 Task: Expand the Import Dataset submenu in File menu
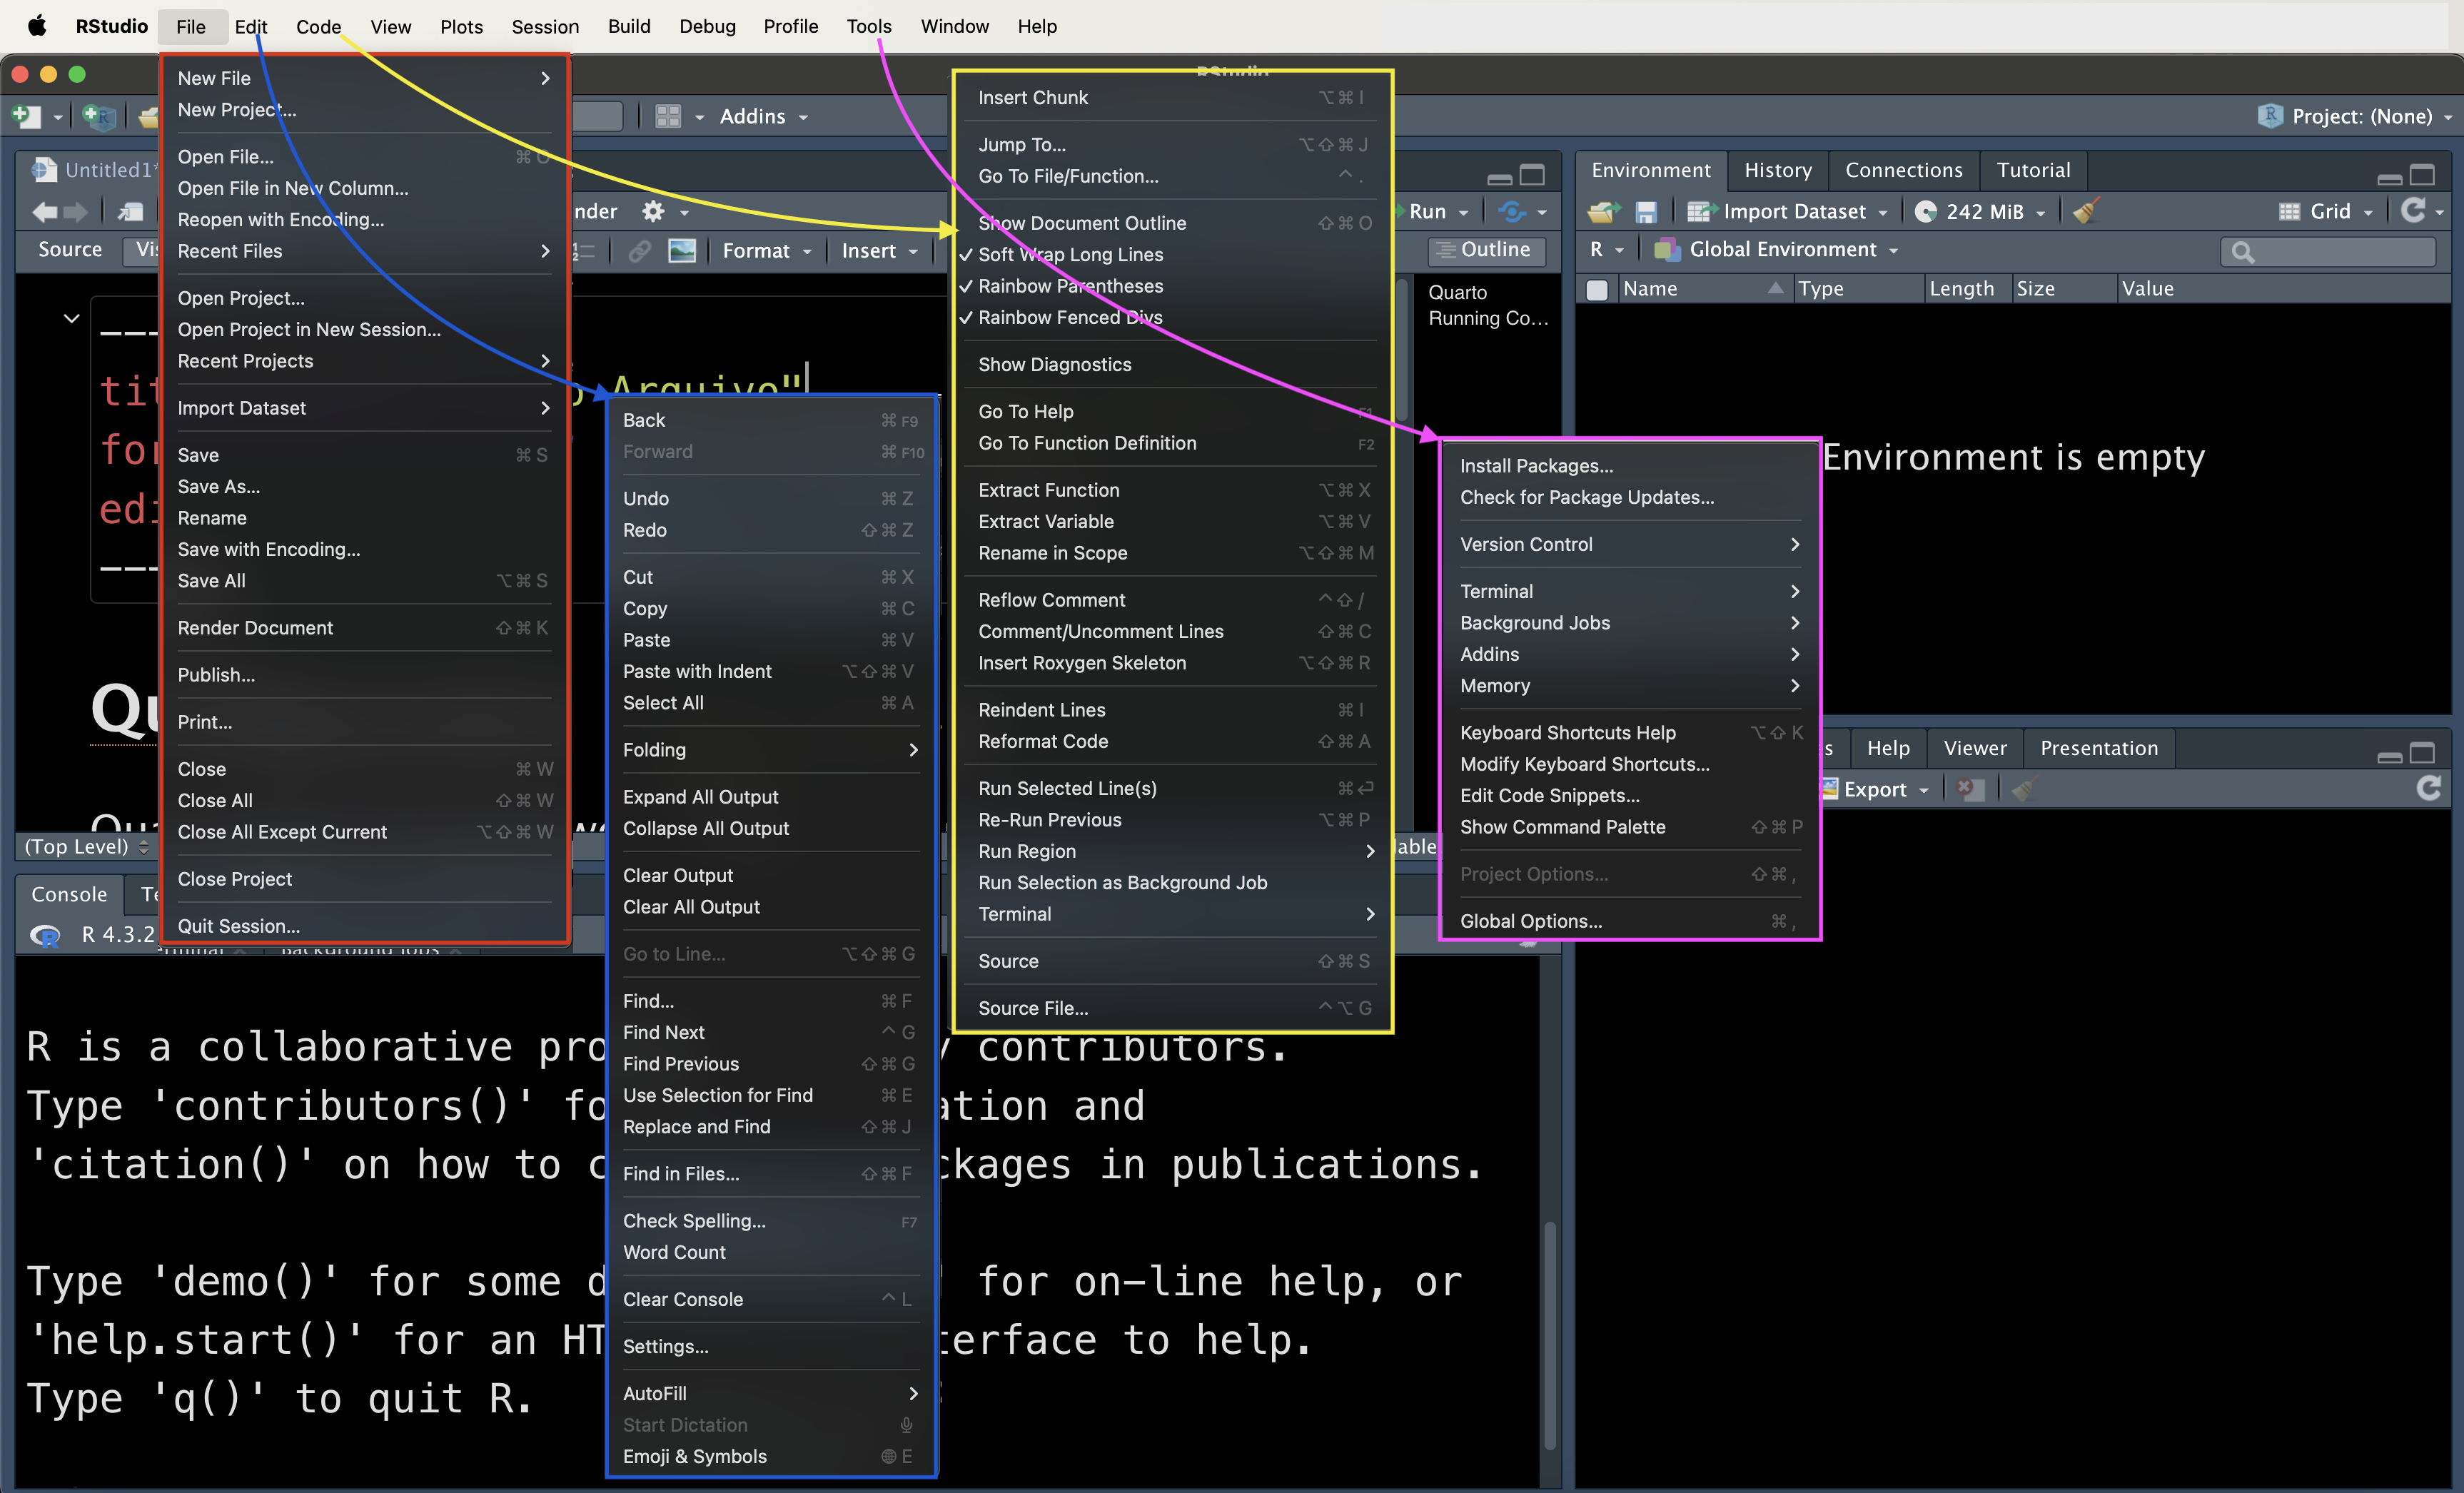[x=364, y=408]
